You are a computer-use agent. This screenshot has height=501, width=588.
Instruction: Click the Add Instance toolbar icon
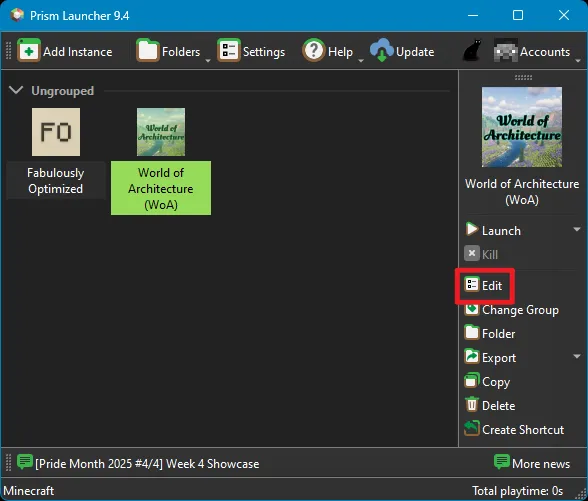click(28, 51)
